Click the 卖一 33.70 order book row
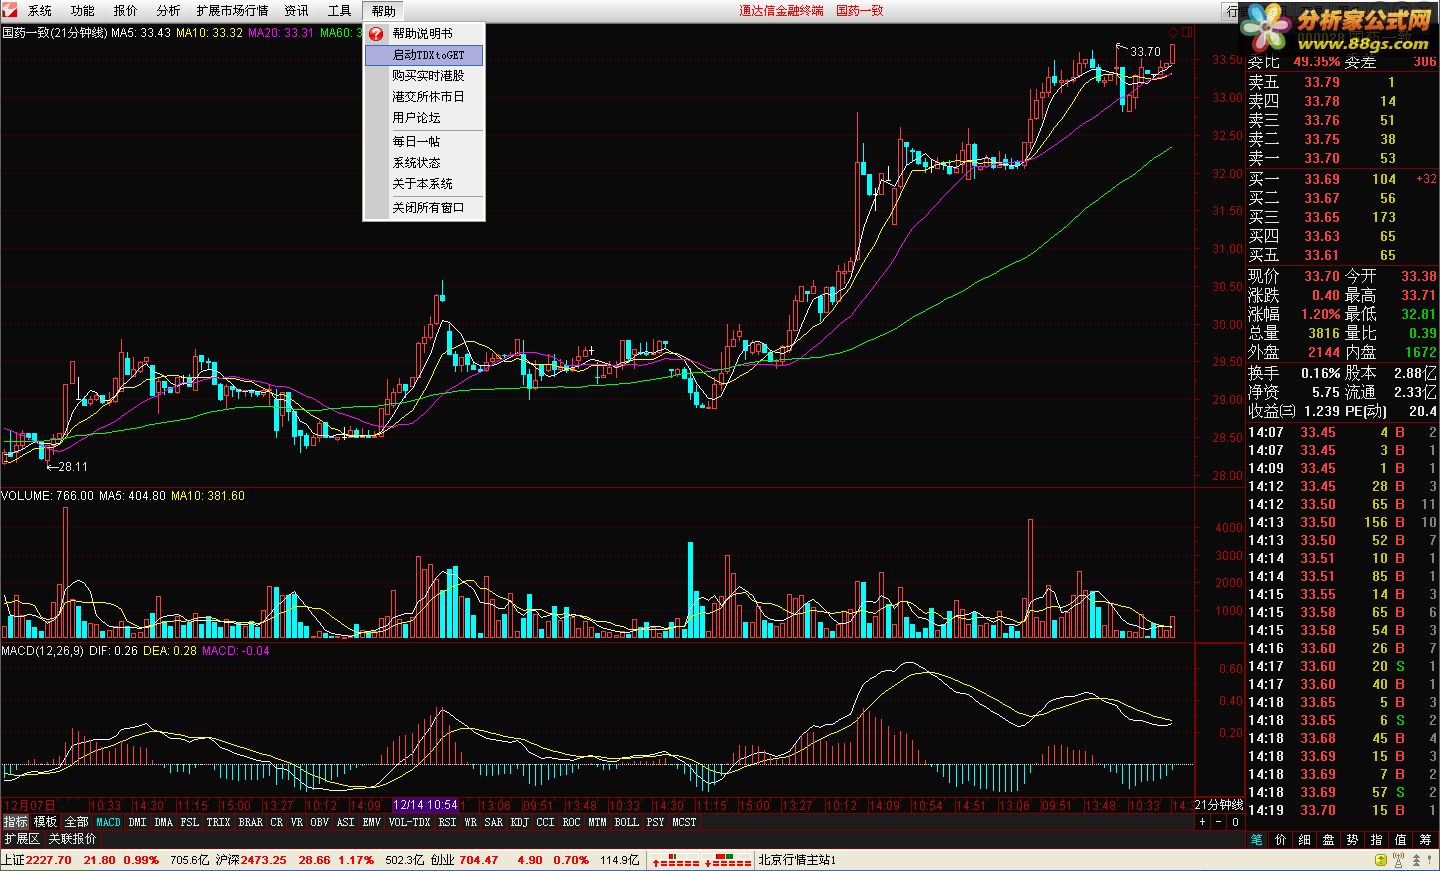Viewport: 1440px width, 871px height. pyautogui.click(x=1342, y=158)
